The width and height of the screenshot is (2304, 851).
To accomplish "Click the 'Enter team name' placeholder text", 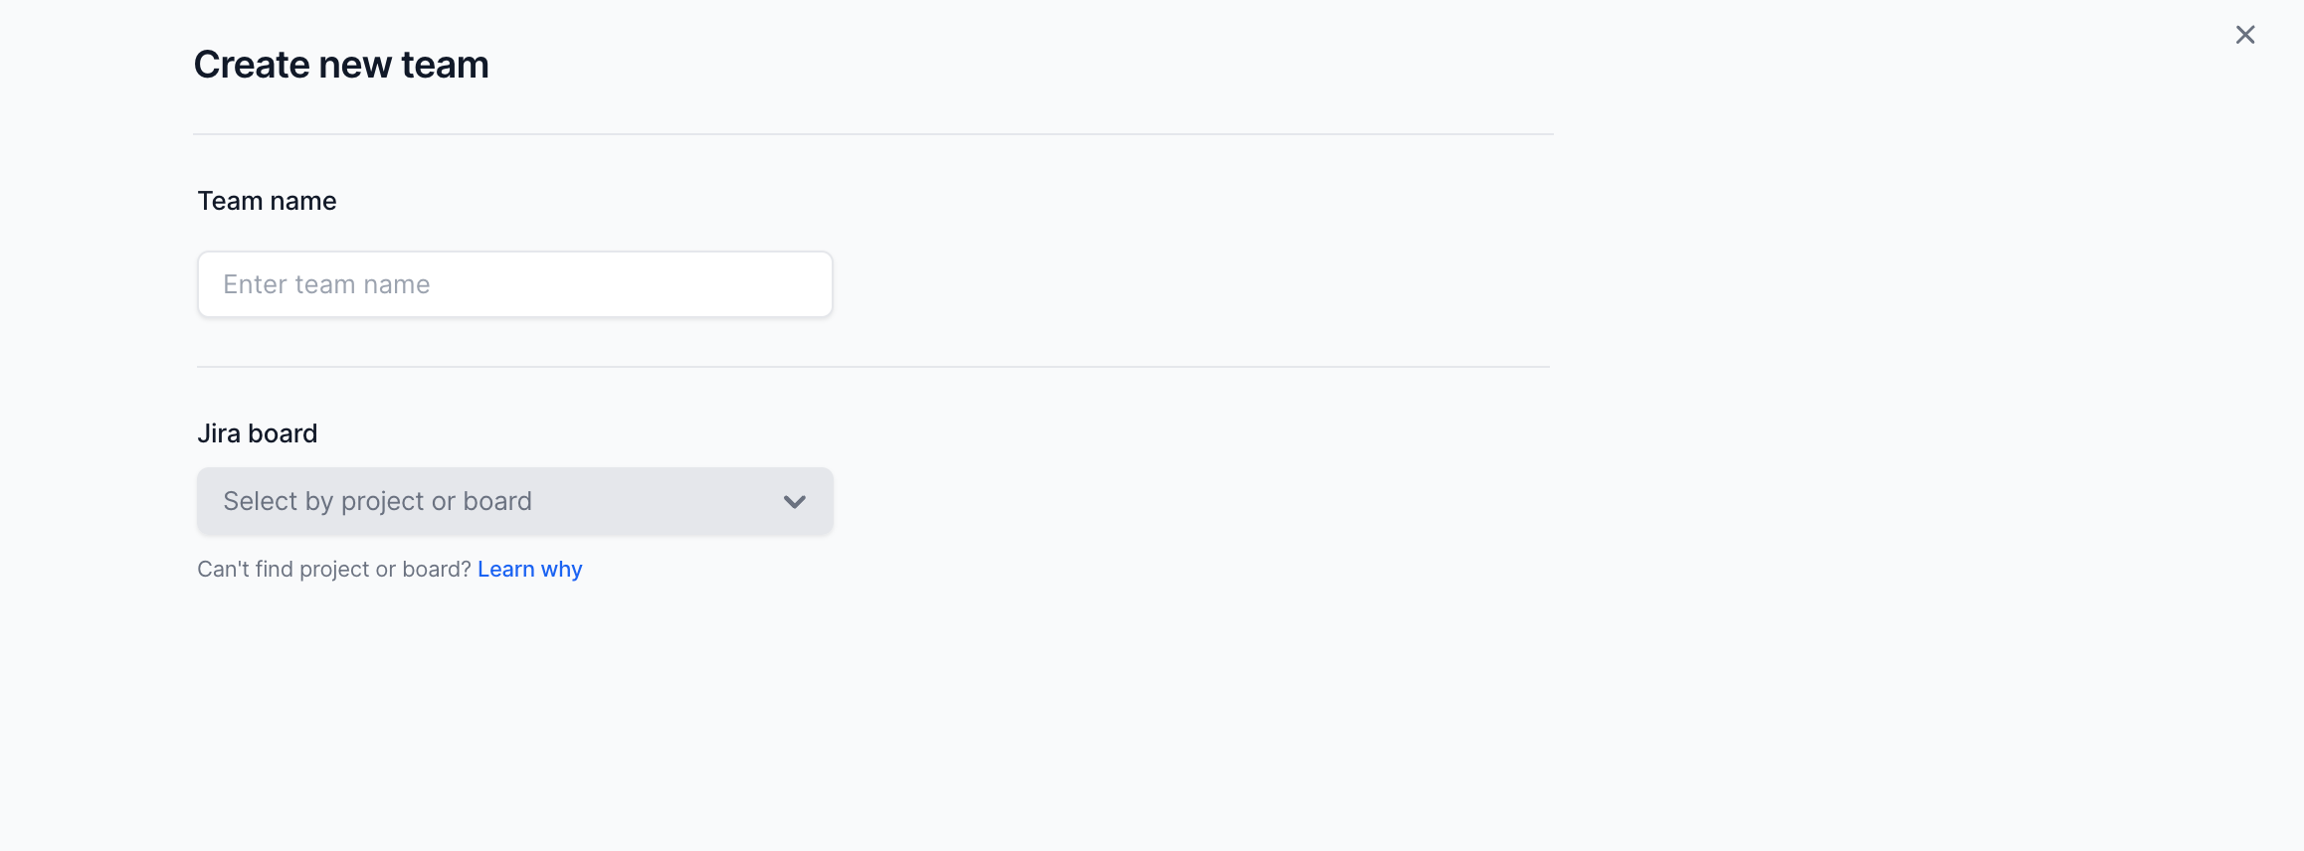I will 327,284.
